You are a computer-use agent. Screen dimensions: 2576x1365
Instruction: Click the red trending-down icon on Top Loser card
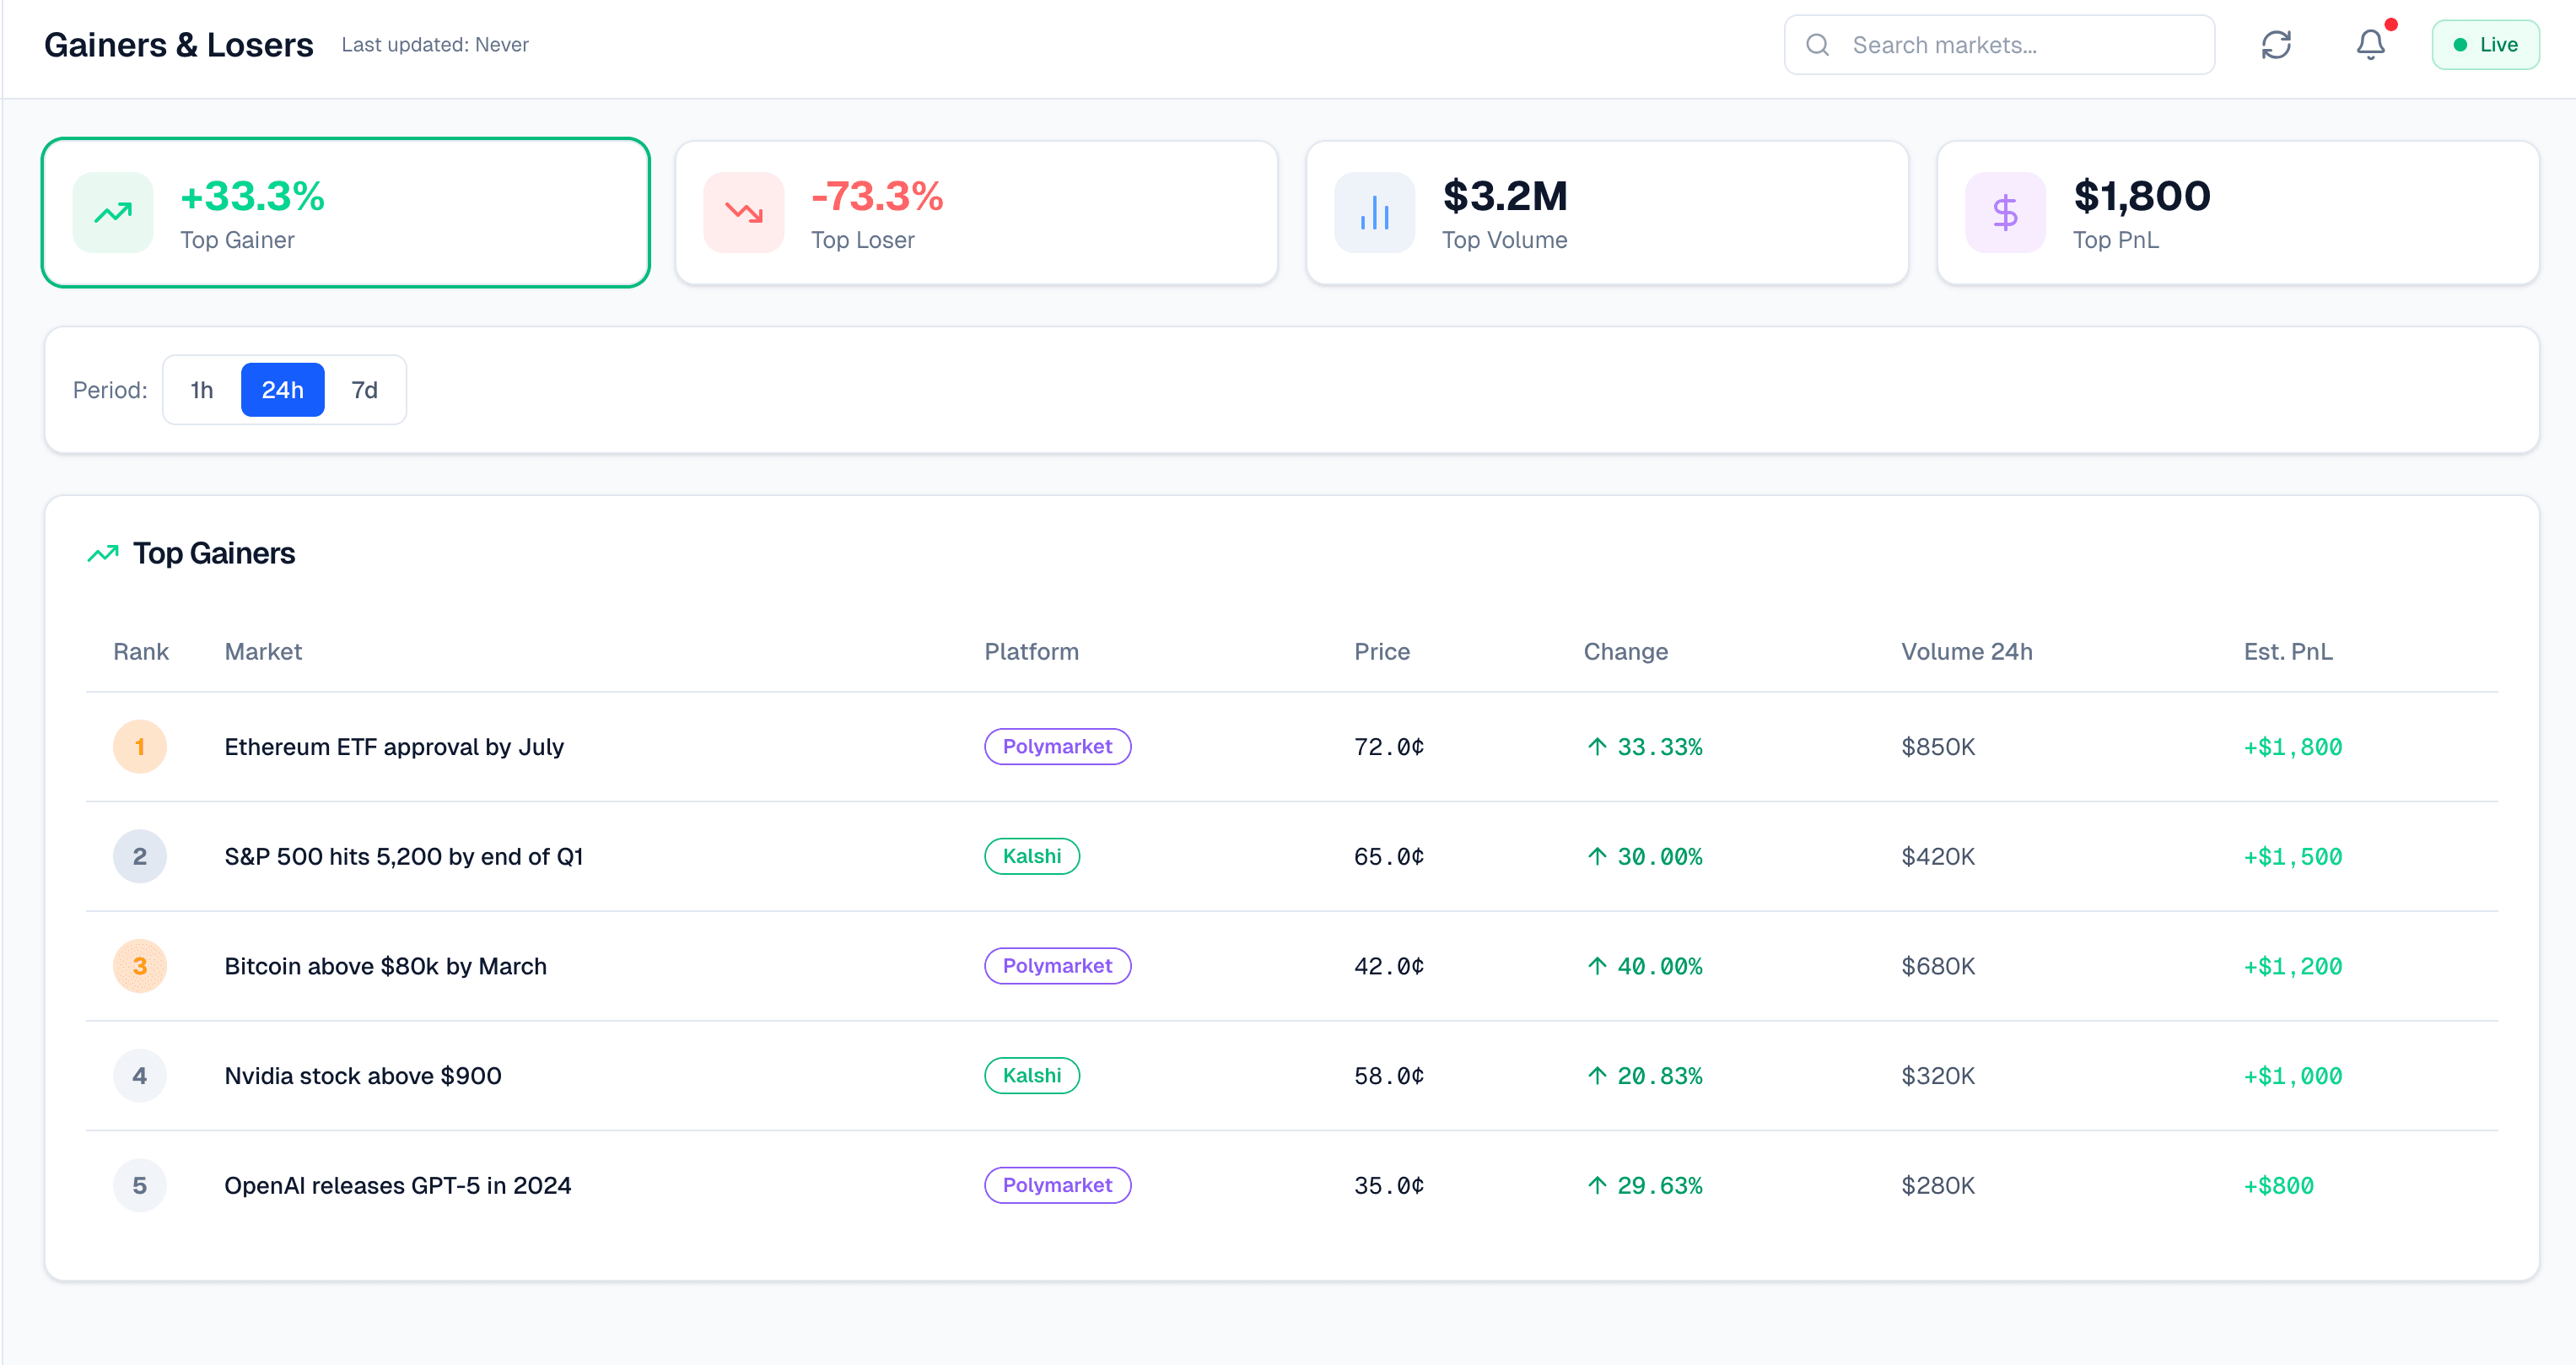[742, 212]
